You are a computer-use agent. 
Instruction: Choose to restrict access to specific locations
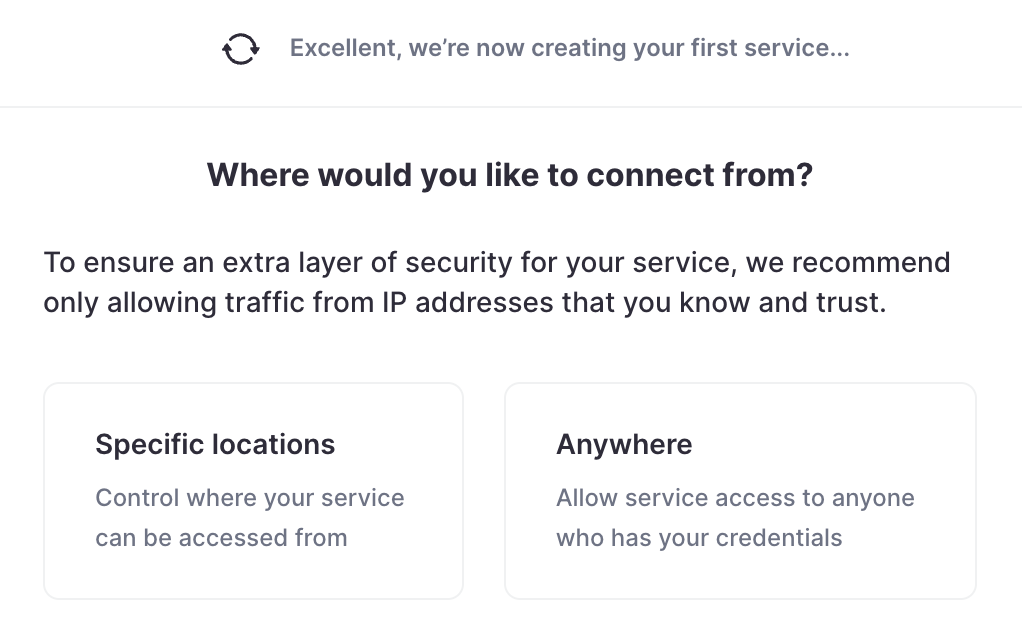pyautogui.click(x=253, y=490)
